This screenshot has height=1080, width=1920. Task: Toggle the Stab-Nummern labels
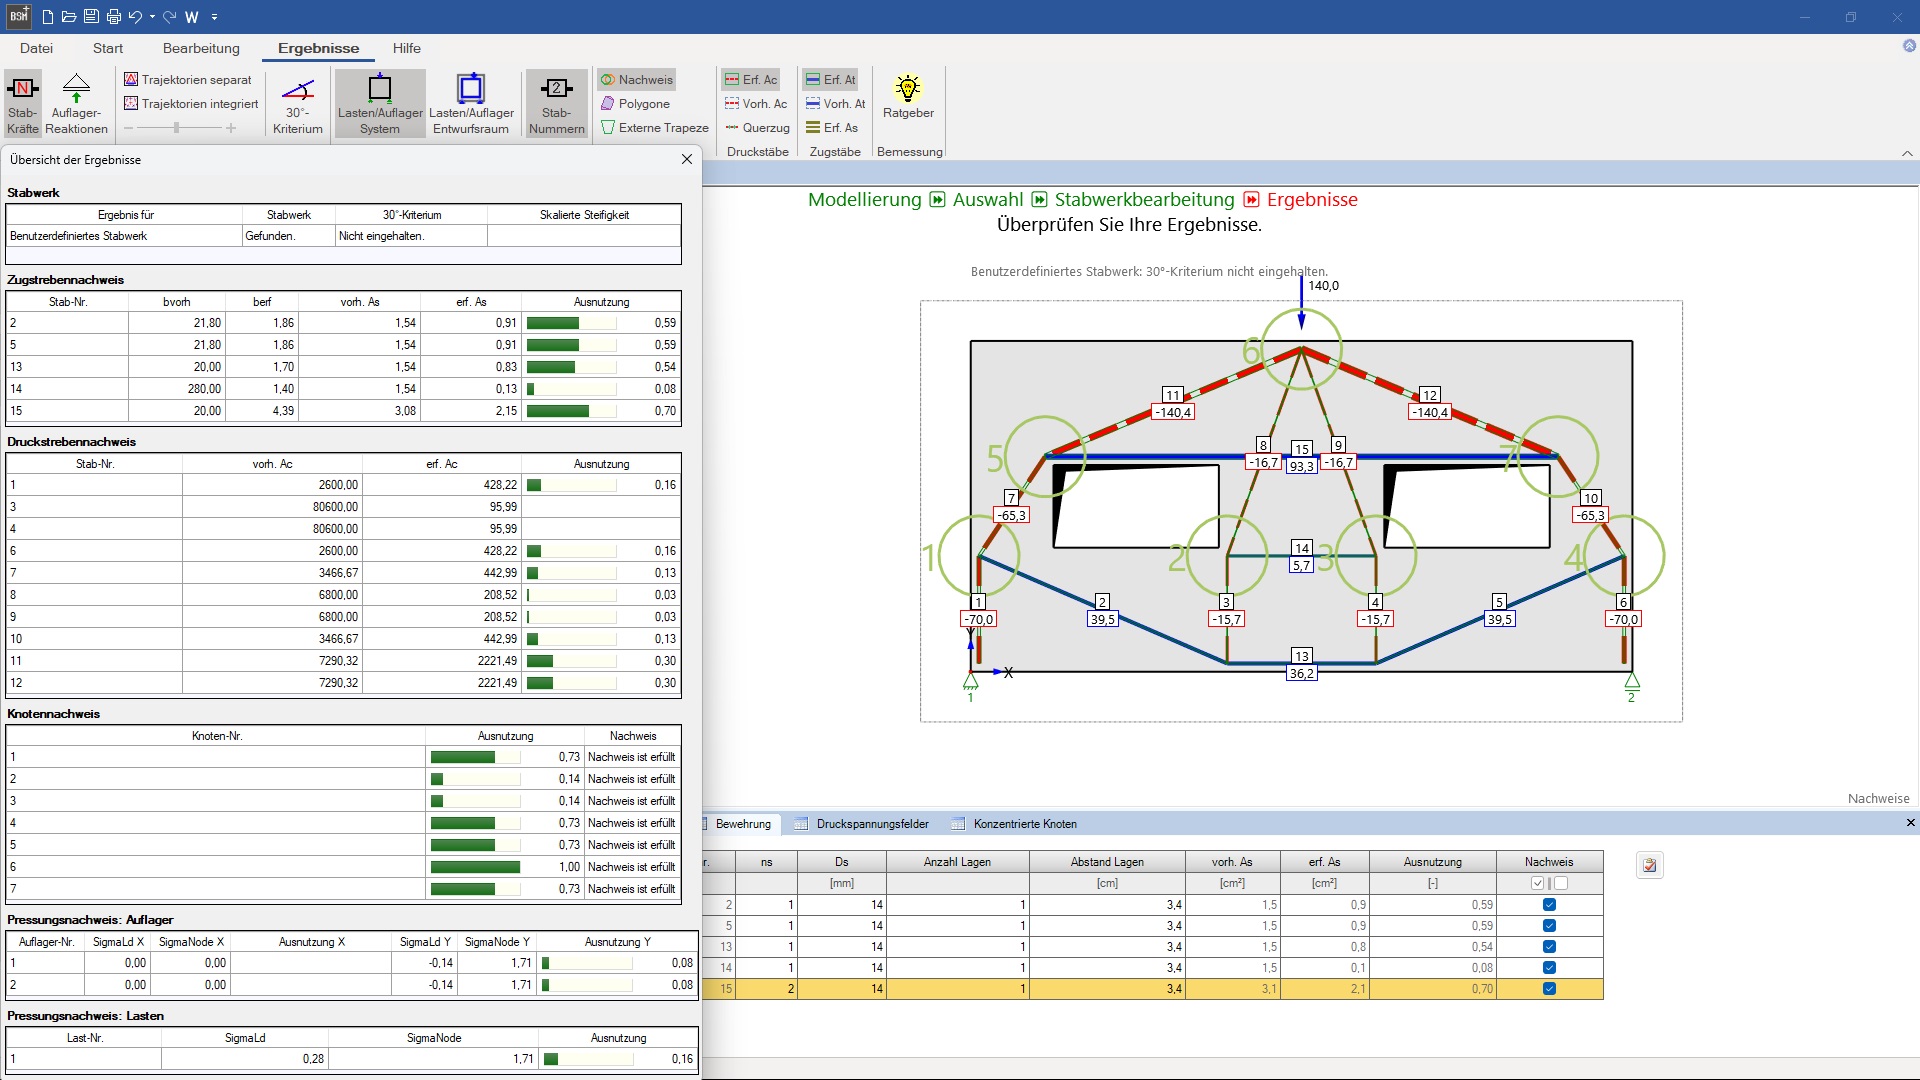[556, 103]
